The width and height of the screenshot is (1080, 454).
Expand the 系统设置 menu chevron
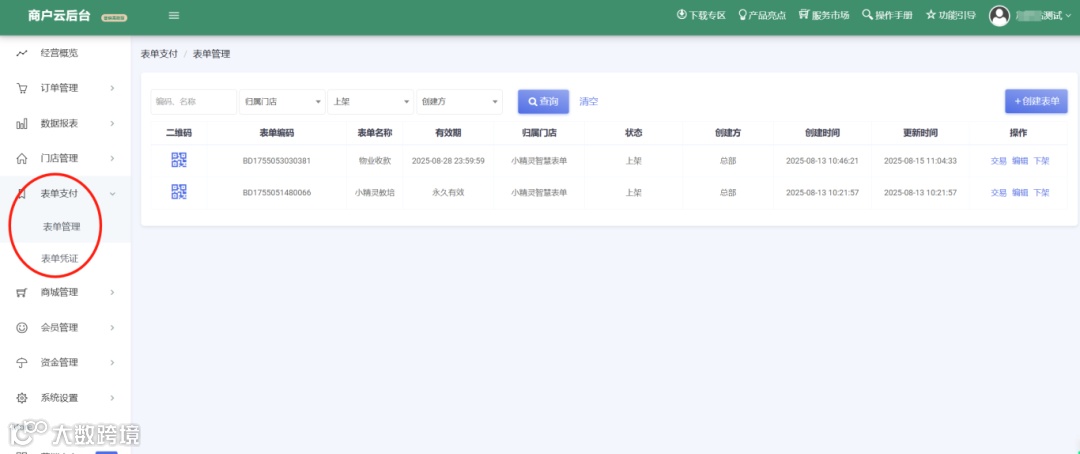coord(112,398)
